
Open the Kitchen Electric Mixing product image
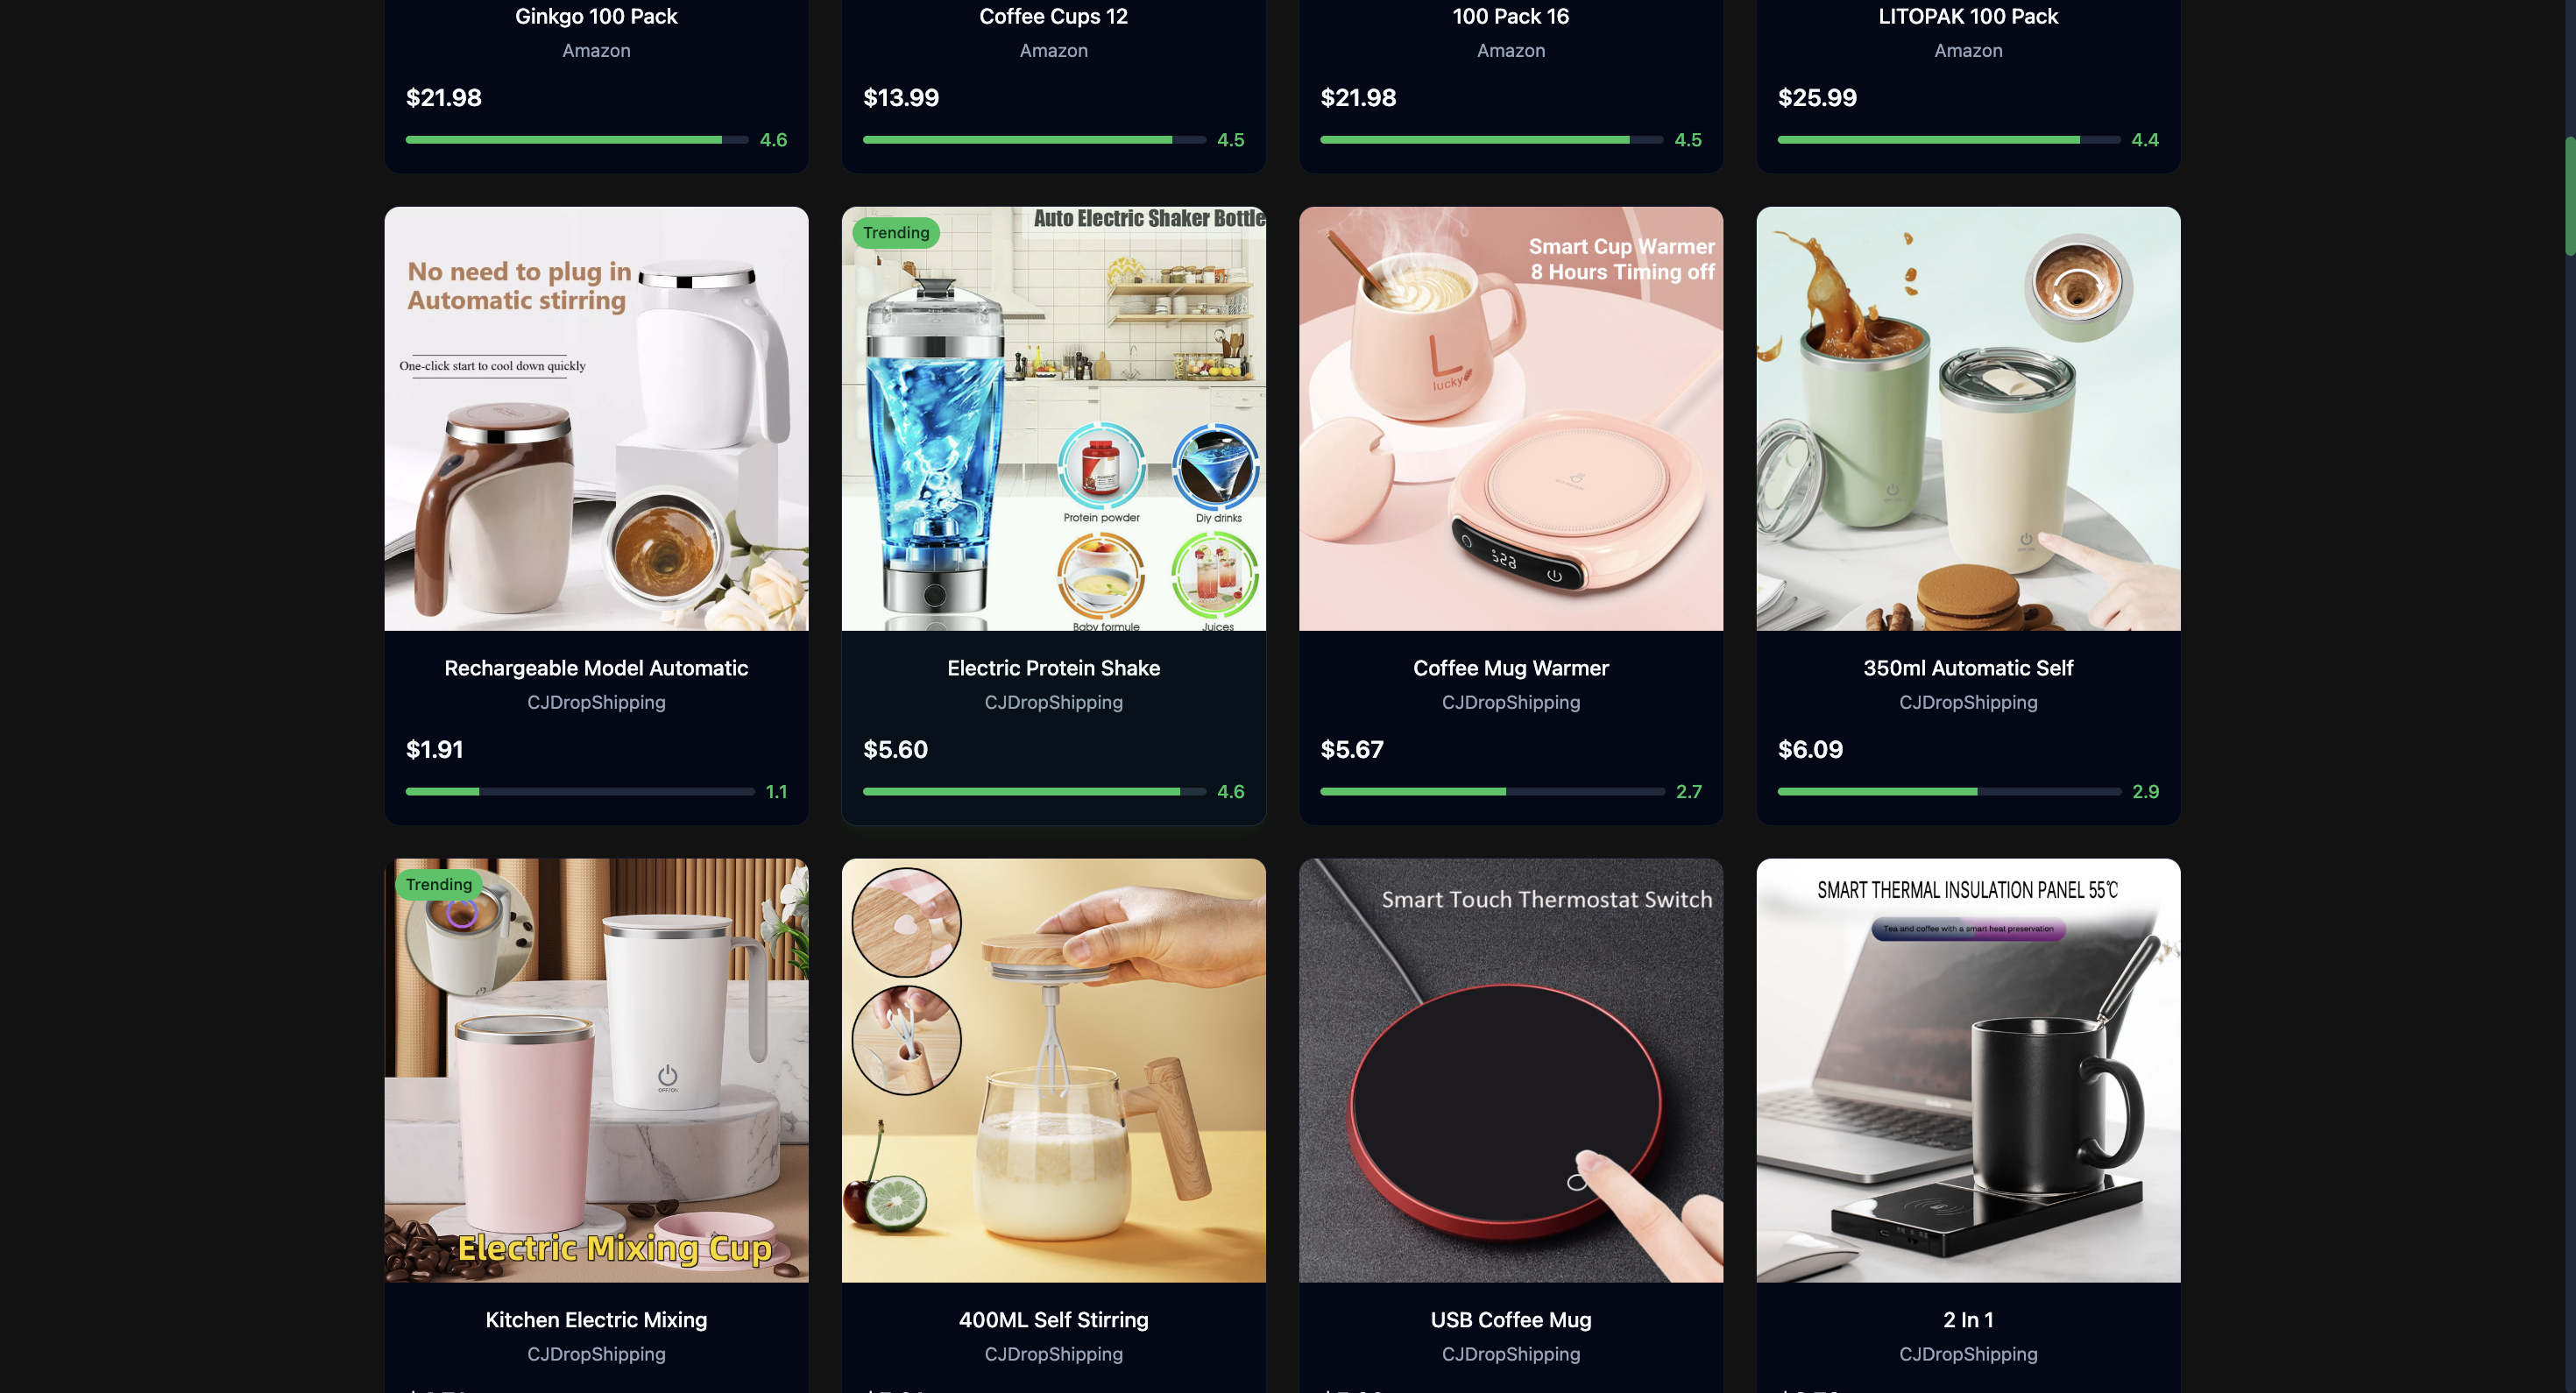pos(596,1070)
